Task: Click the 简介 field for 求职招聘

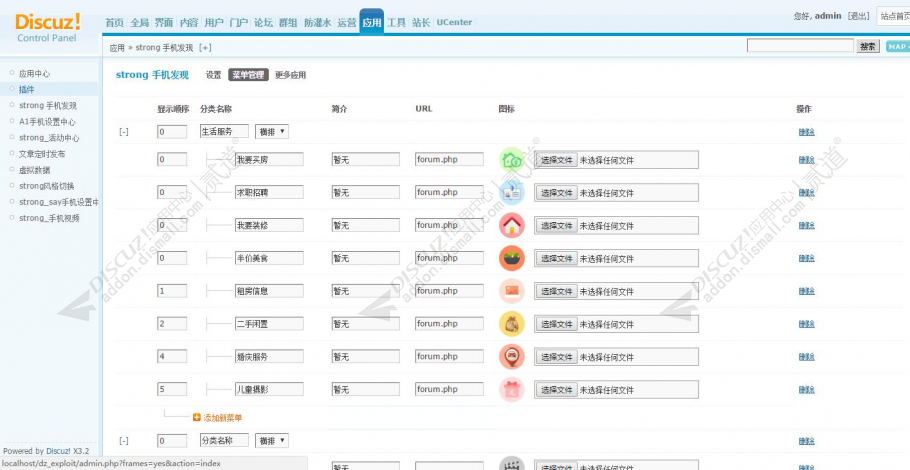Action: tap(366, 192)
